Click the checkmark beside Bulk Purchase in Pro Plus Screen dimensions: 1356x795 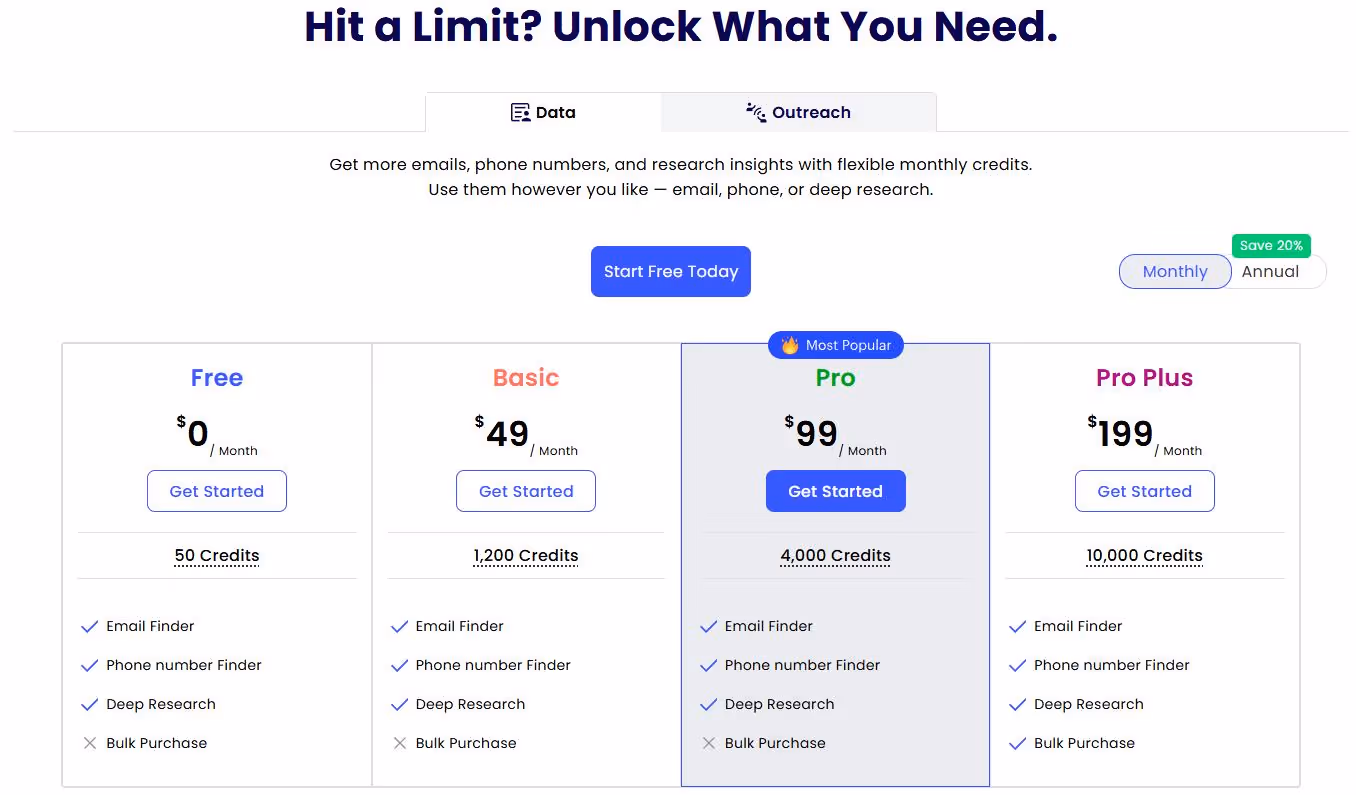(1017, 743)
